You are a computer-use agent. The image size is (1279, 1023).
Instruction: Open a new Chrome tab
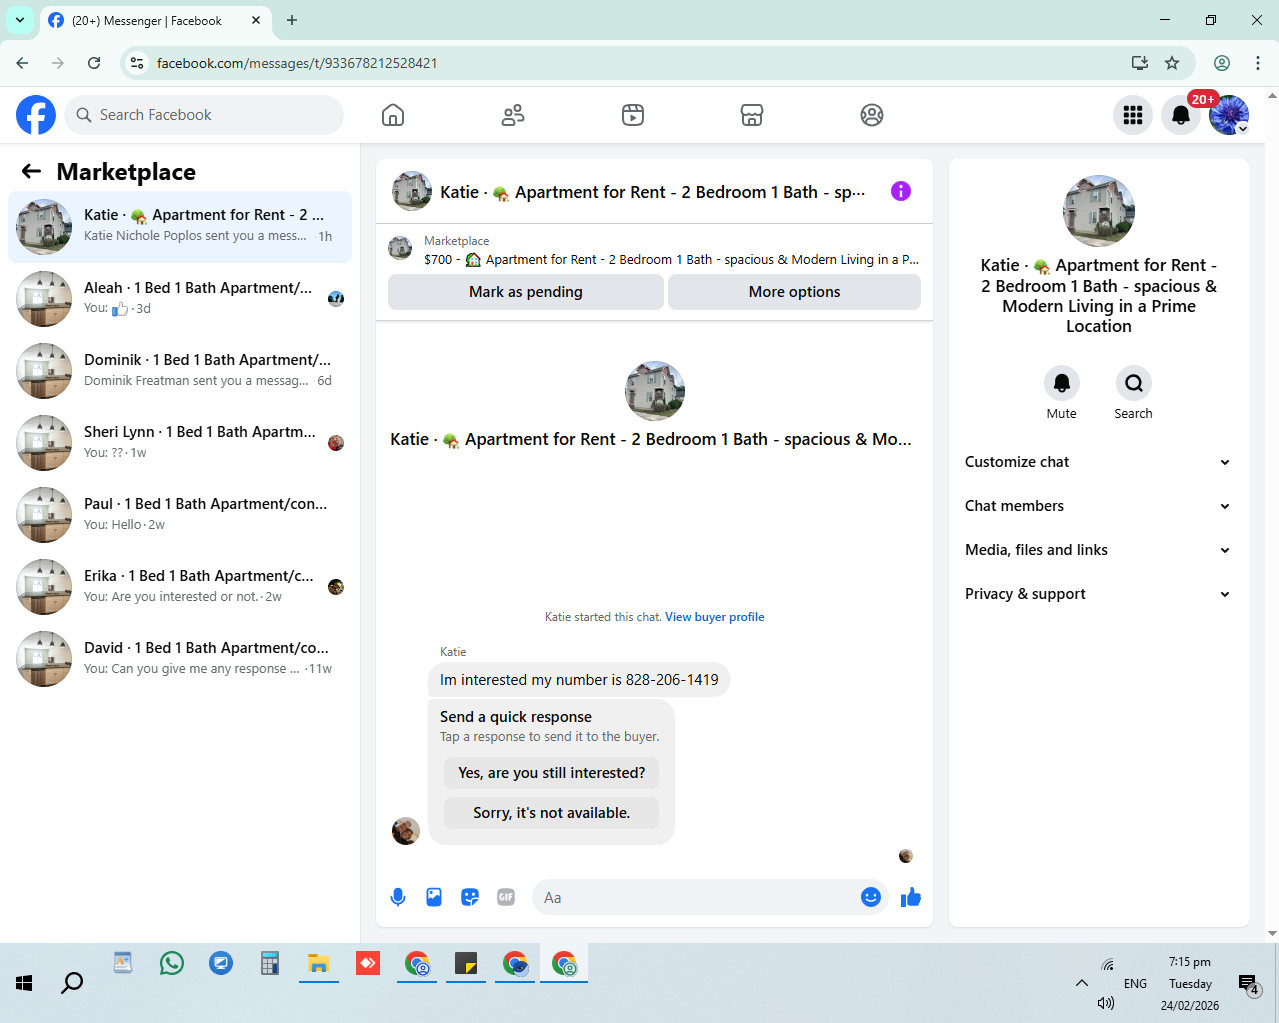[x=292, y=20]
